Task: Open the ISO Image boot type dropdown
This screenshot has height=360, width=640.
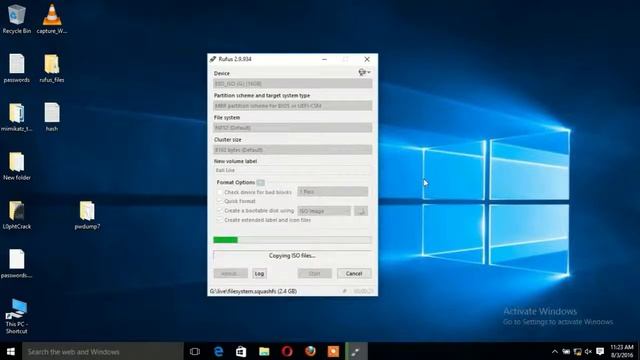Action: click(324, 211)
